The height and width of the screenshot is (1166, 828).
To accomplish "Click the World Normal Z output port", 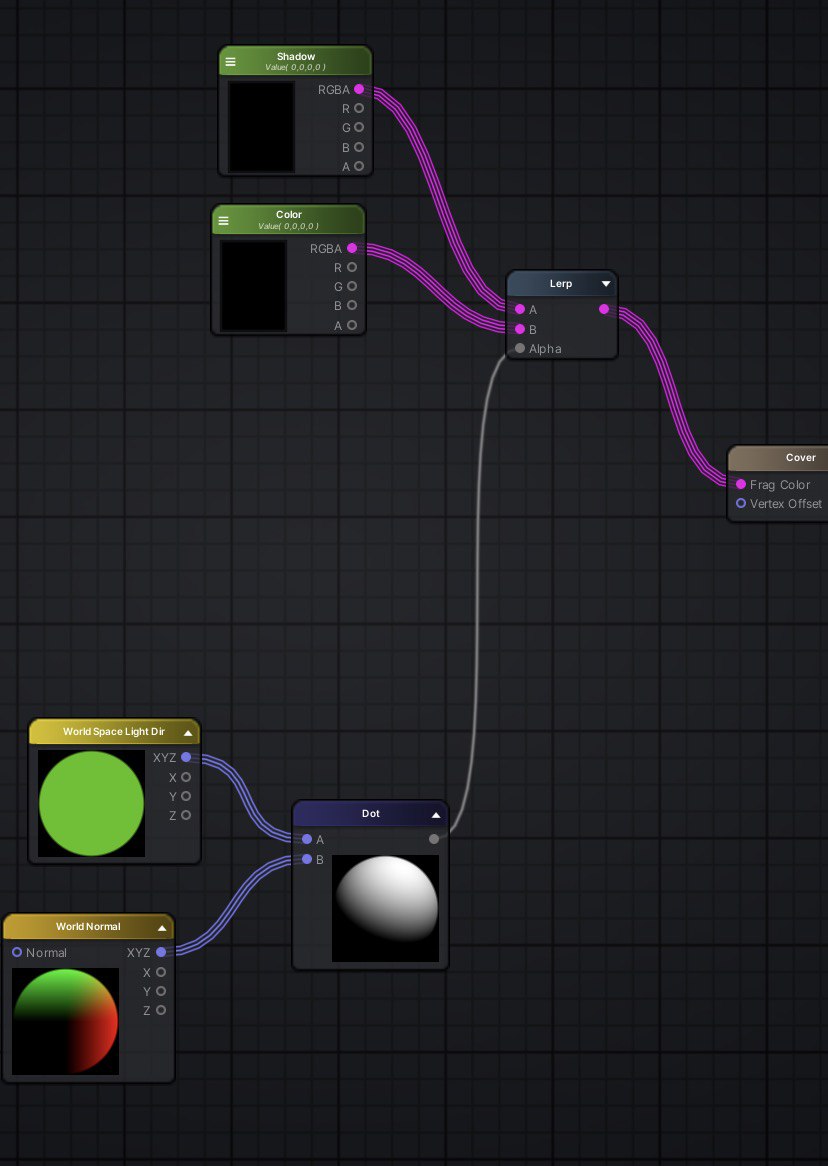I will (x=161, y=1011).
